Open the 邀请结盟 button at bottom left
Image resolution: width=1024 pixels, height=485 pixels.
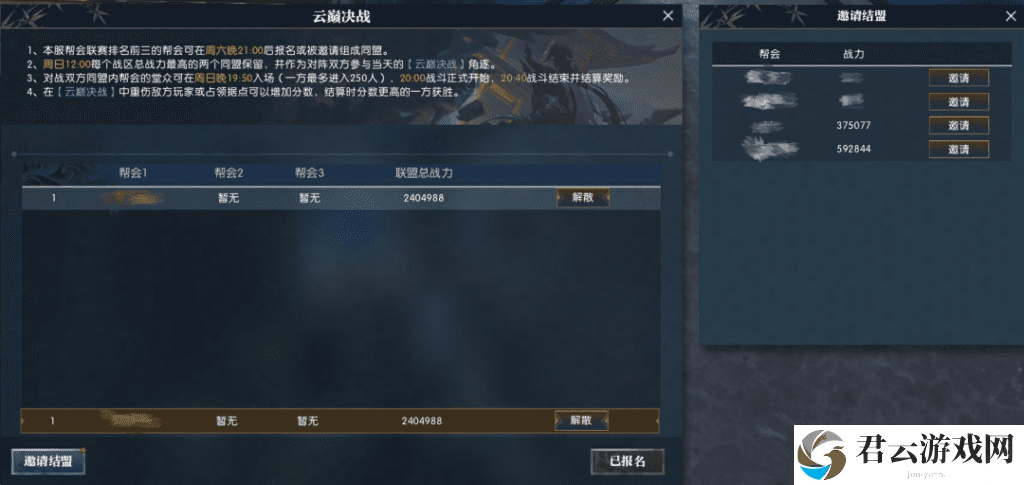[x=48, y=461]
